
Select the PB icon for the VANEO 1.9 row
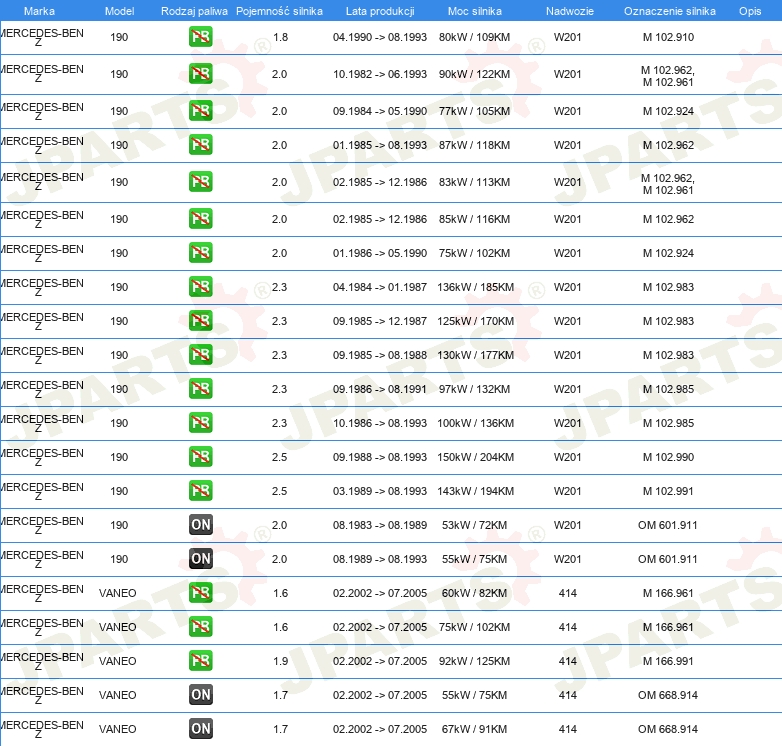coord(201,661)
